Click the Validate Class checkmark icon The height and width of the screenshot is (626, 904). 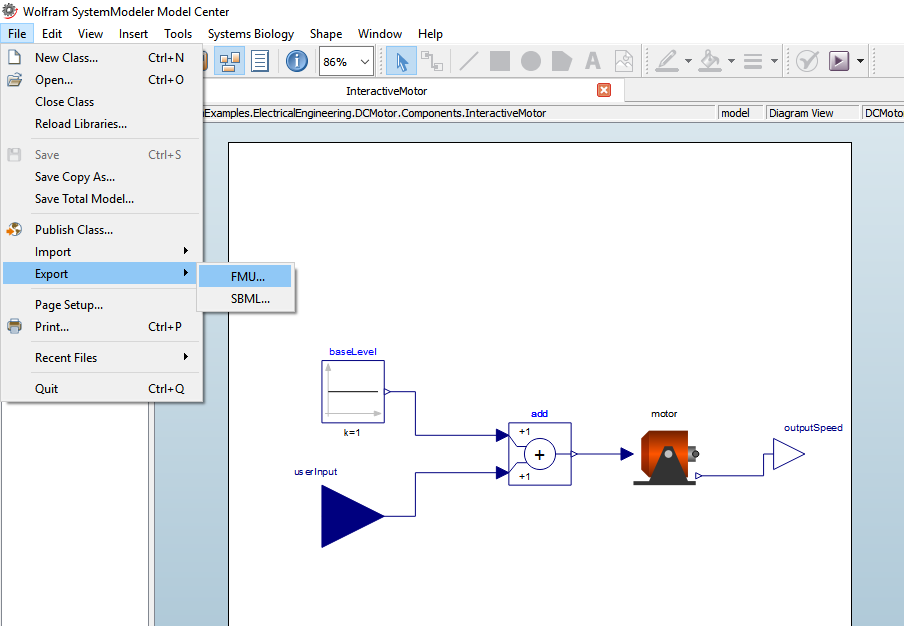coord(807,61)
